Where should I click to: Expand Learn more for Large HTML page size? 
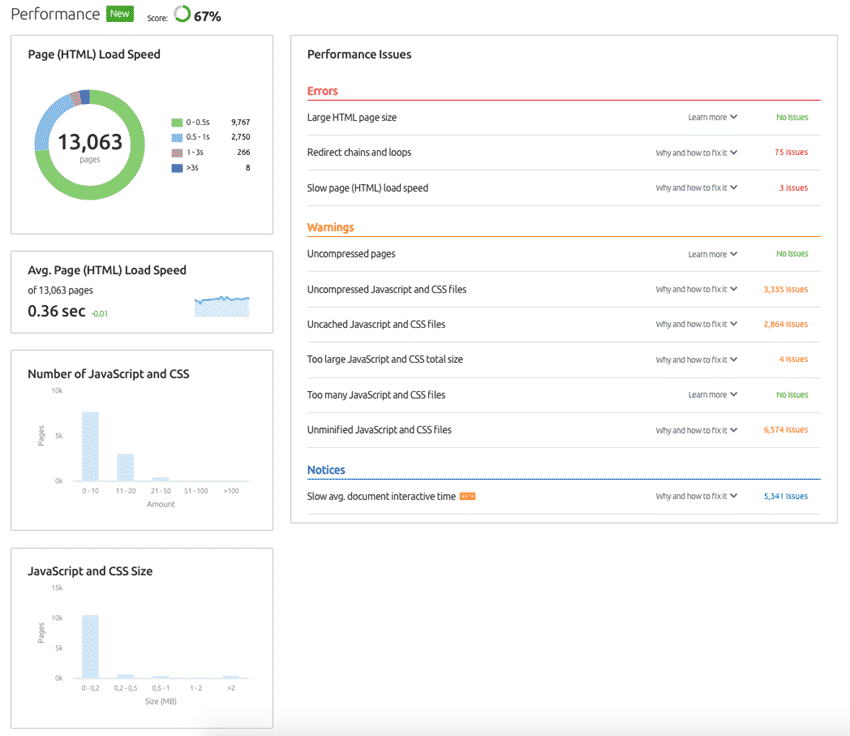click(x=712, y=117)
